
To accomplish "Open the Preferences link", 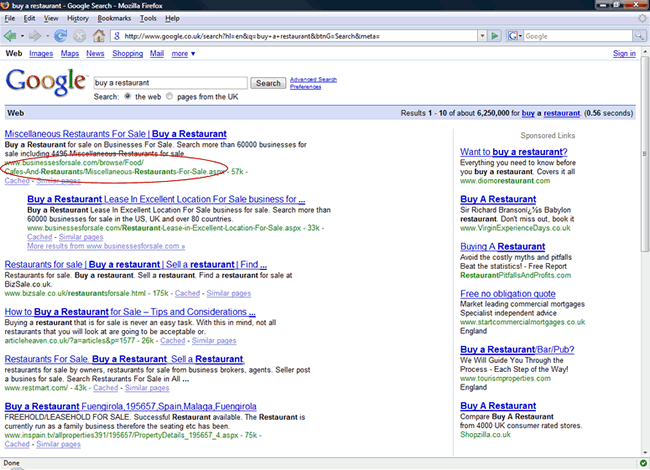I will click(306, 87).
